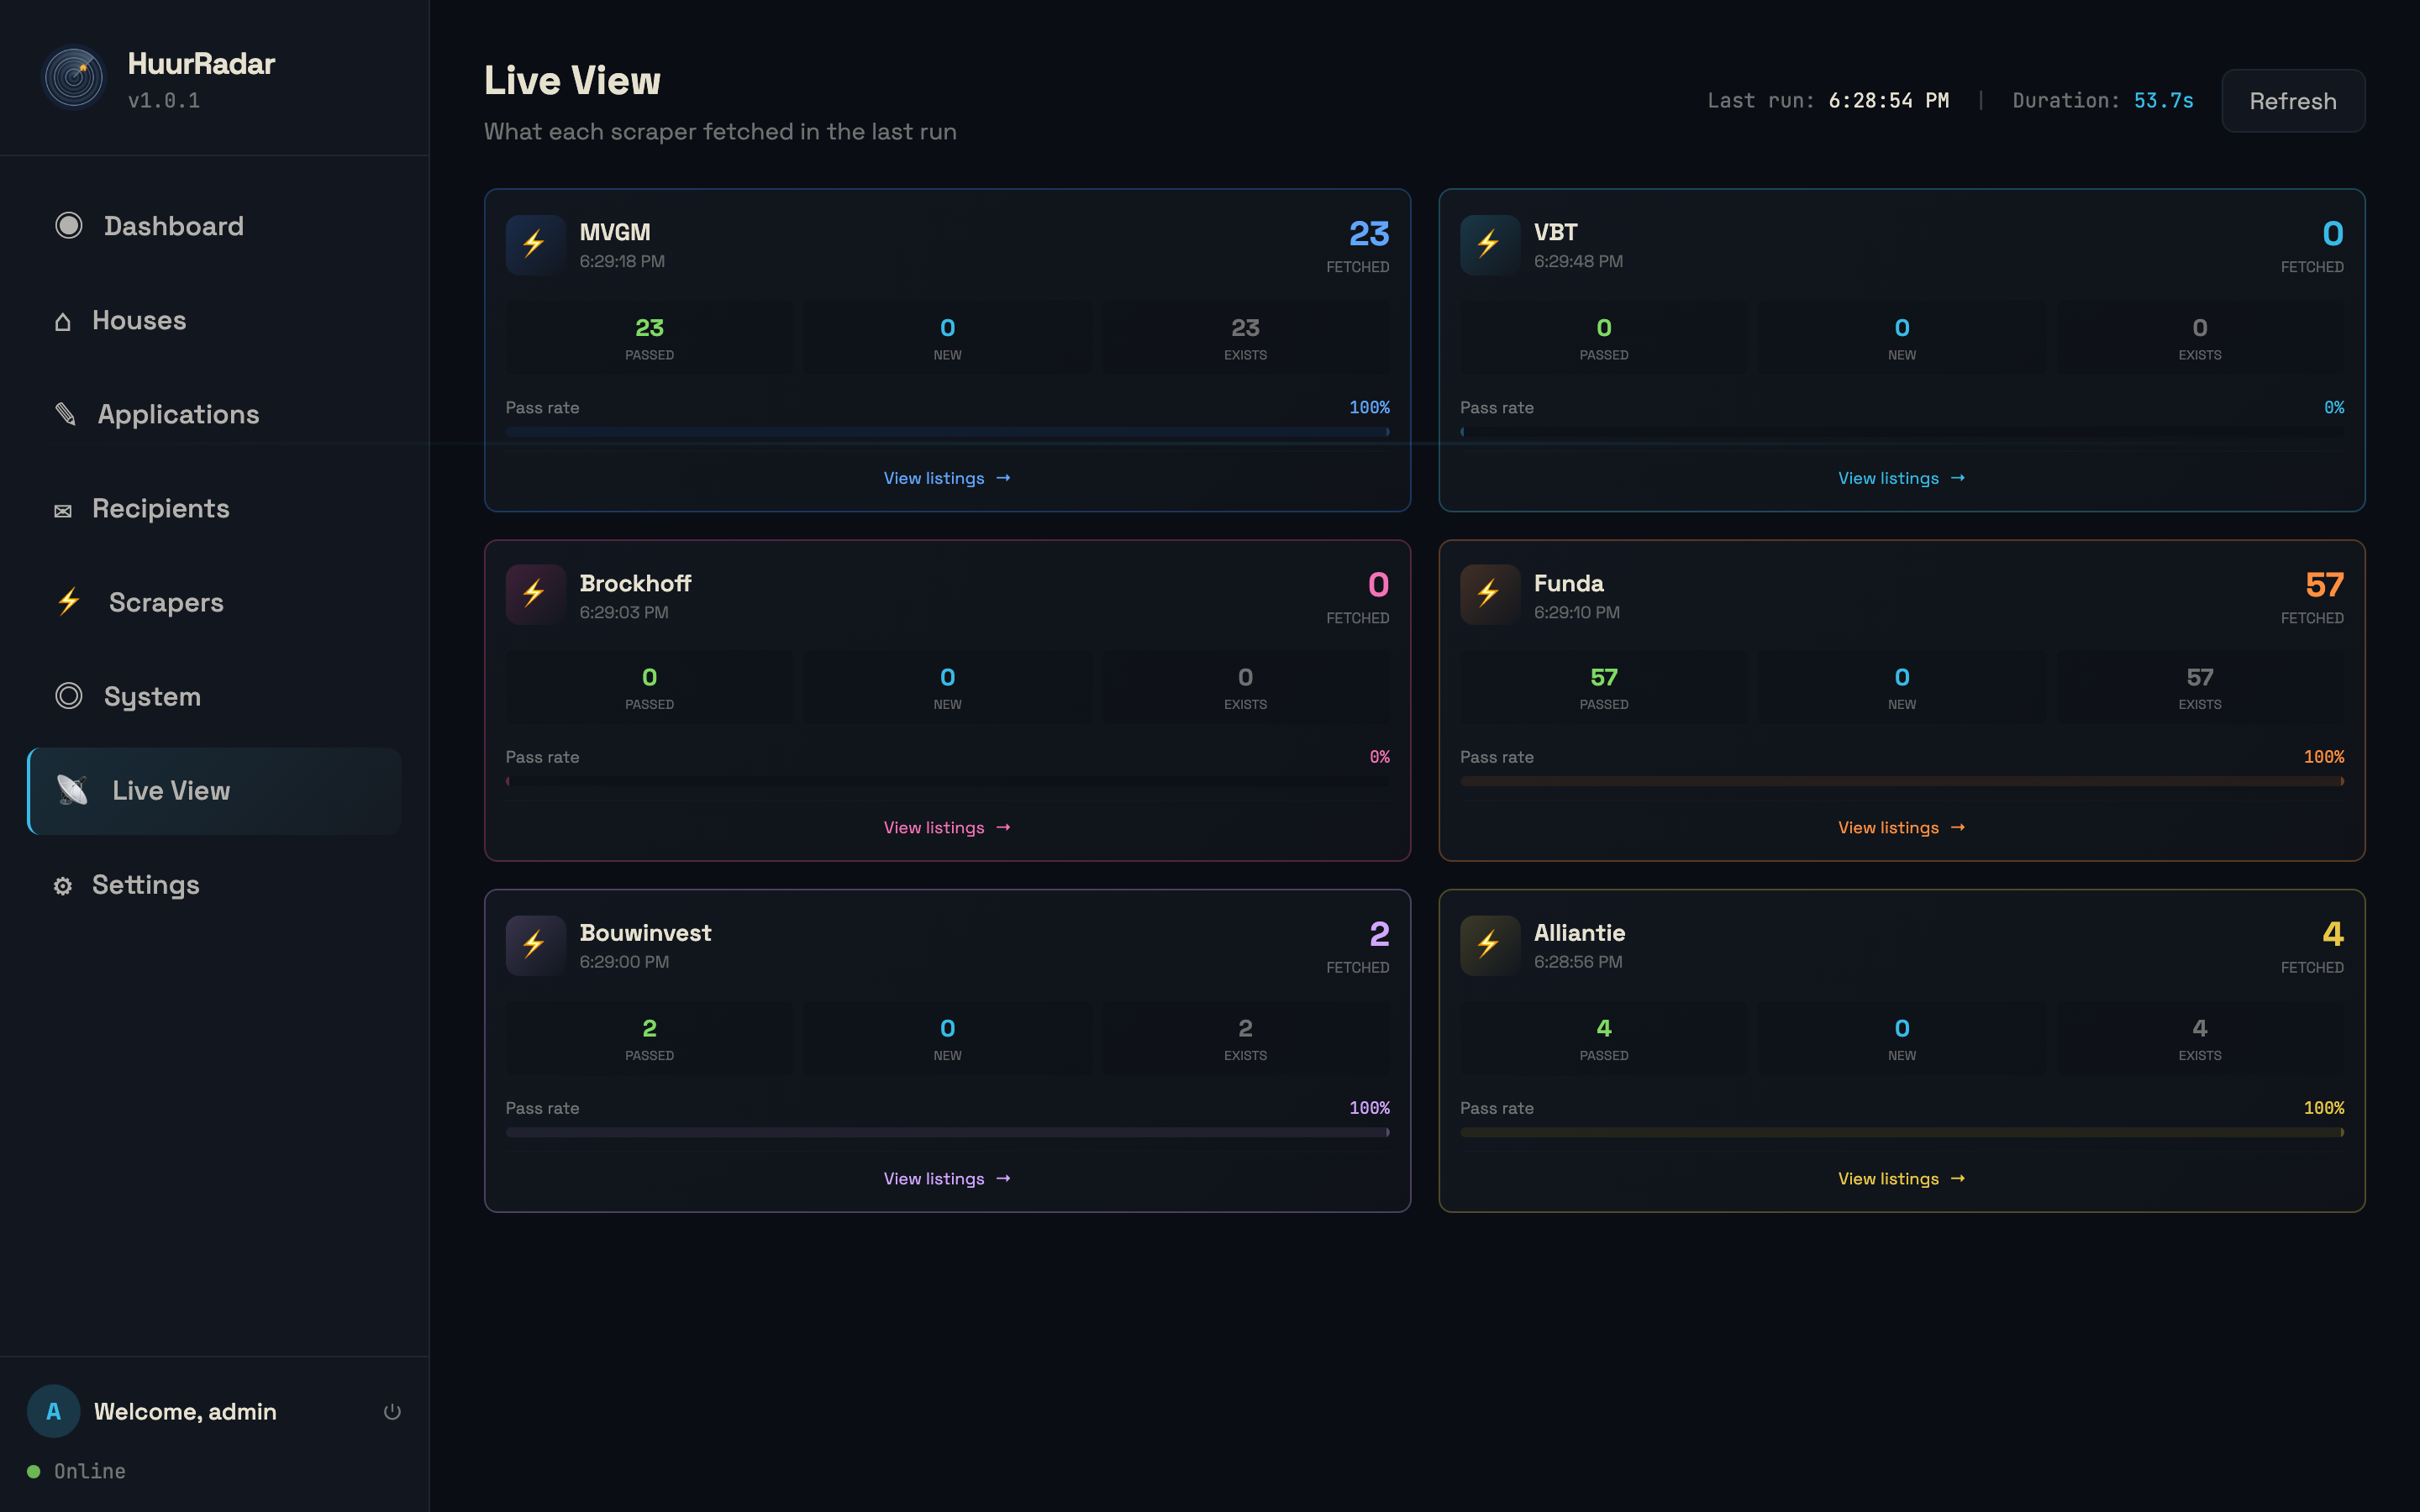Image resolution: width=2420 pixels, height=1512 pixels.
Task: Click the Bouwinvest card bolt icon
Action: [x=535, y=945]
